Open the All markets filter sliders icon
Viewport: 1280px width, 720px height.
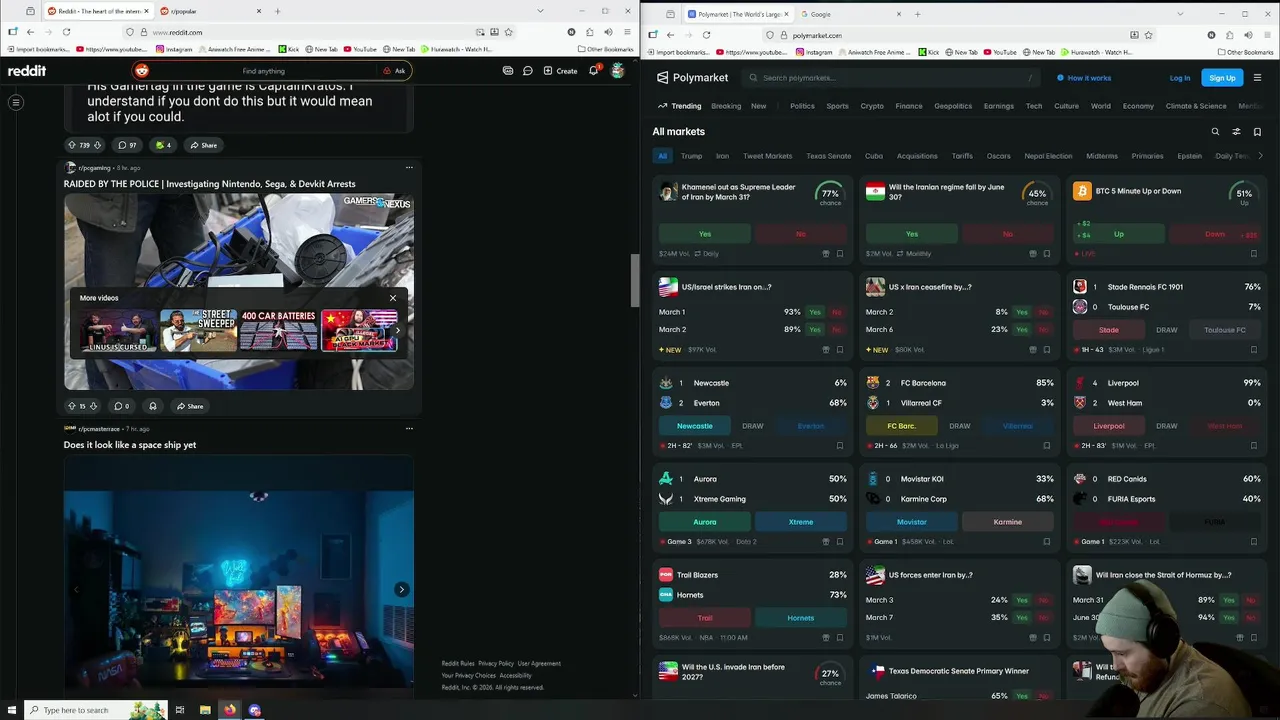pyautogui.click(x=1236, y=132)
